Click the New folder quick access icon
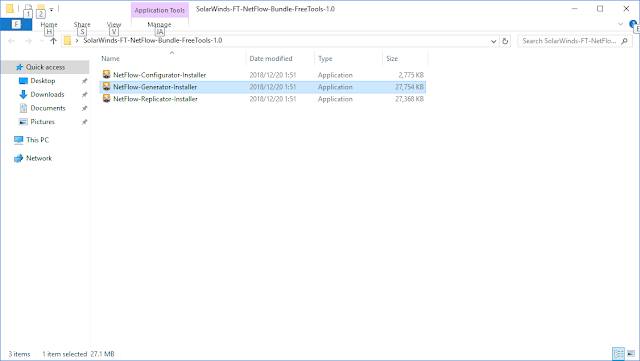 [41, 9]
